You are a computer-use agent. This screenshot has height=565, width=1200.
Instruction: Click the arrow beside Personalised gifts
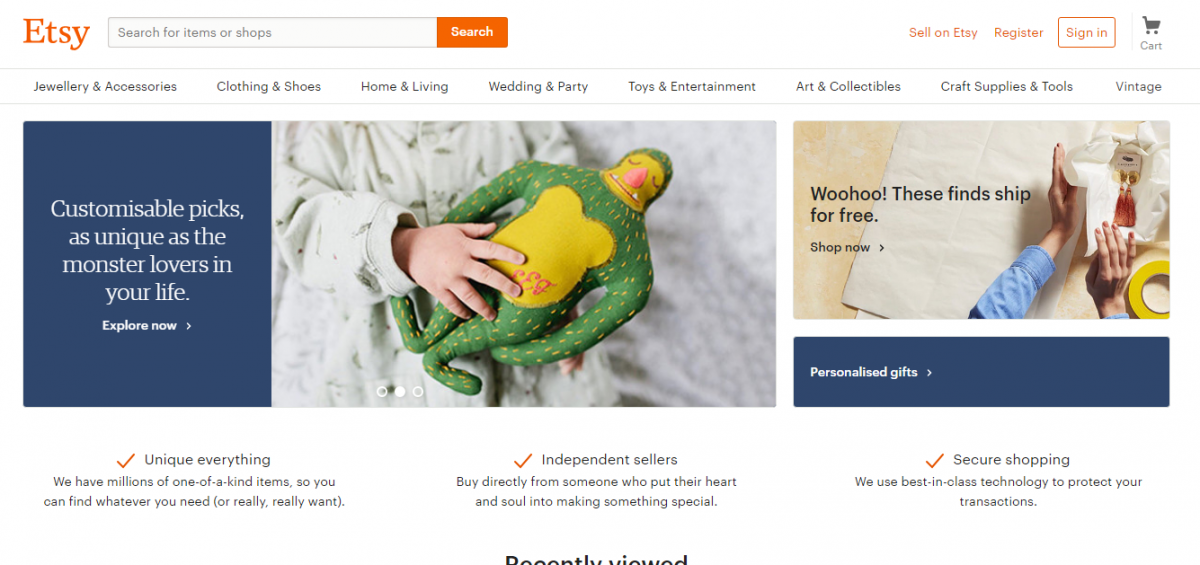click(929, 372)
